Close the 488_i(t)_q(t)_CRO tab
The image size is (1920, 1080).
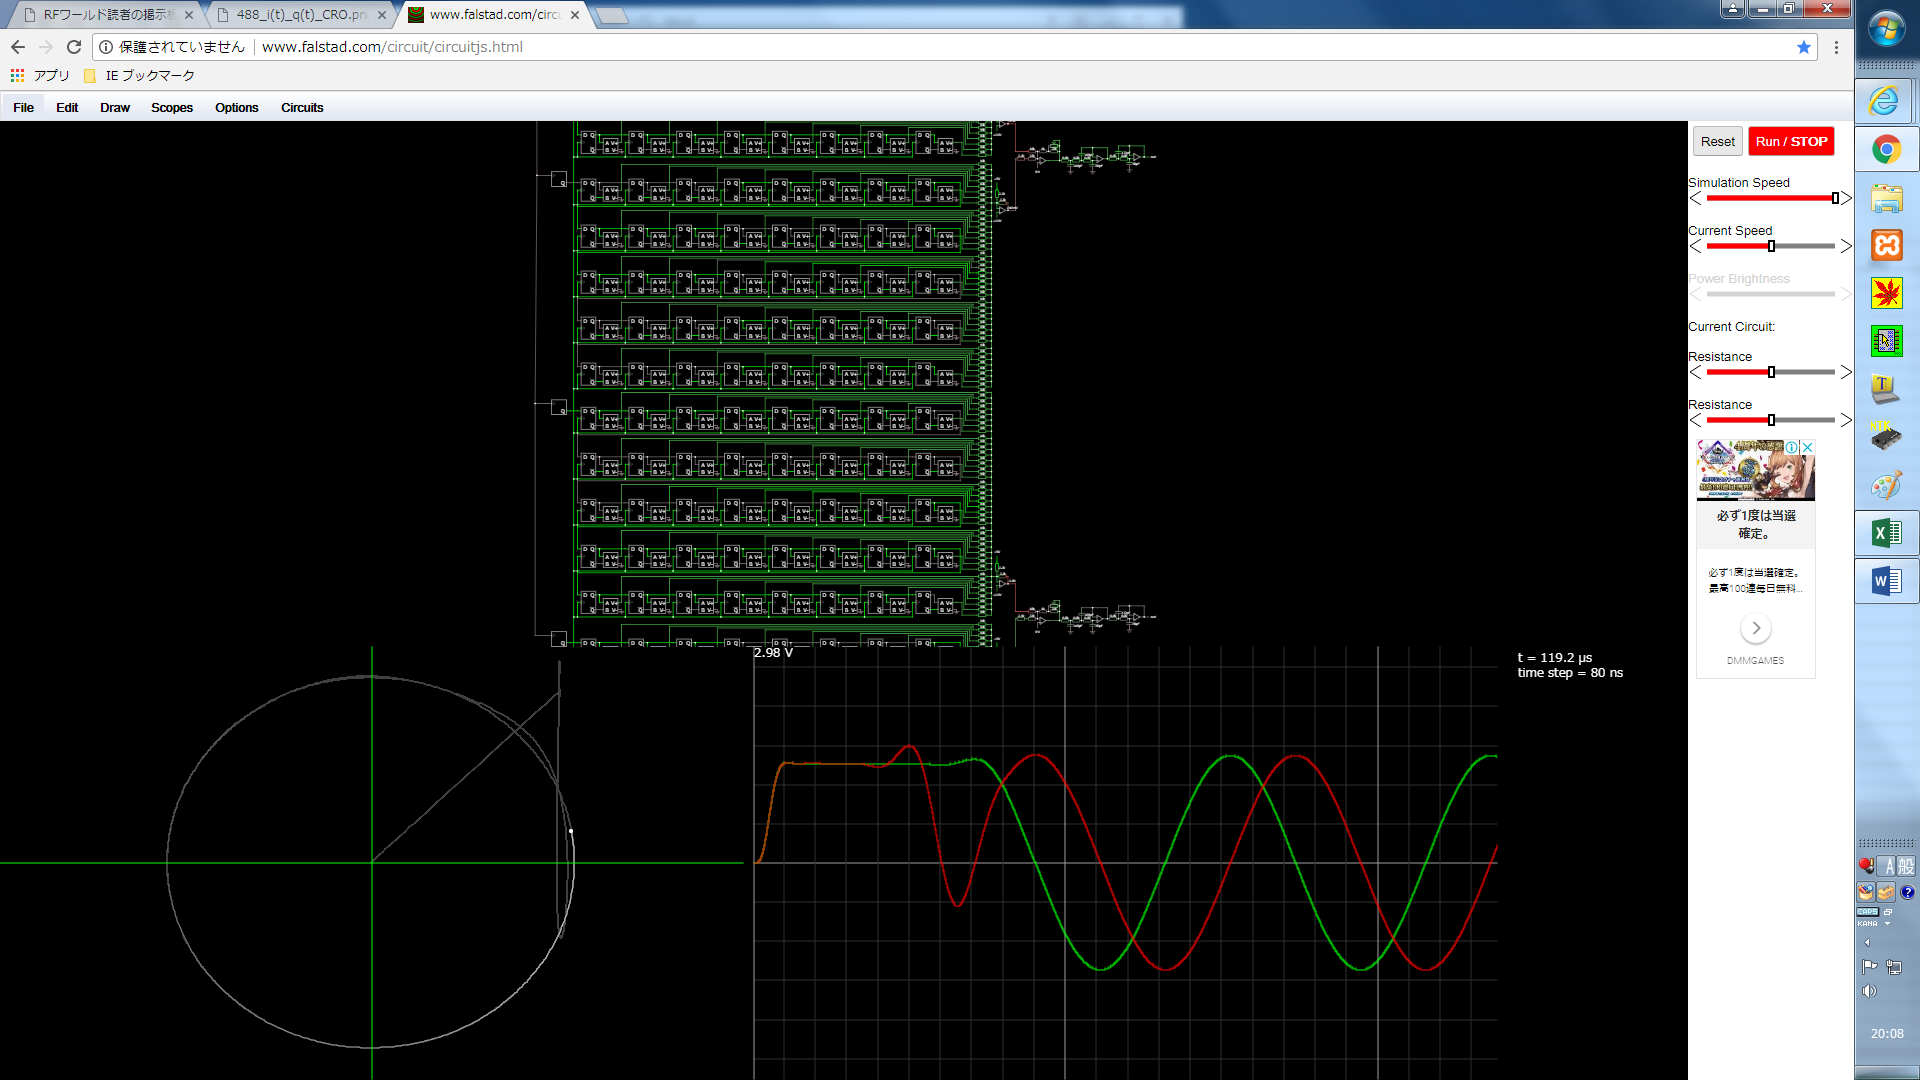pos(382,15)
